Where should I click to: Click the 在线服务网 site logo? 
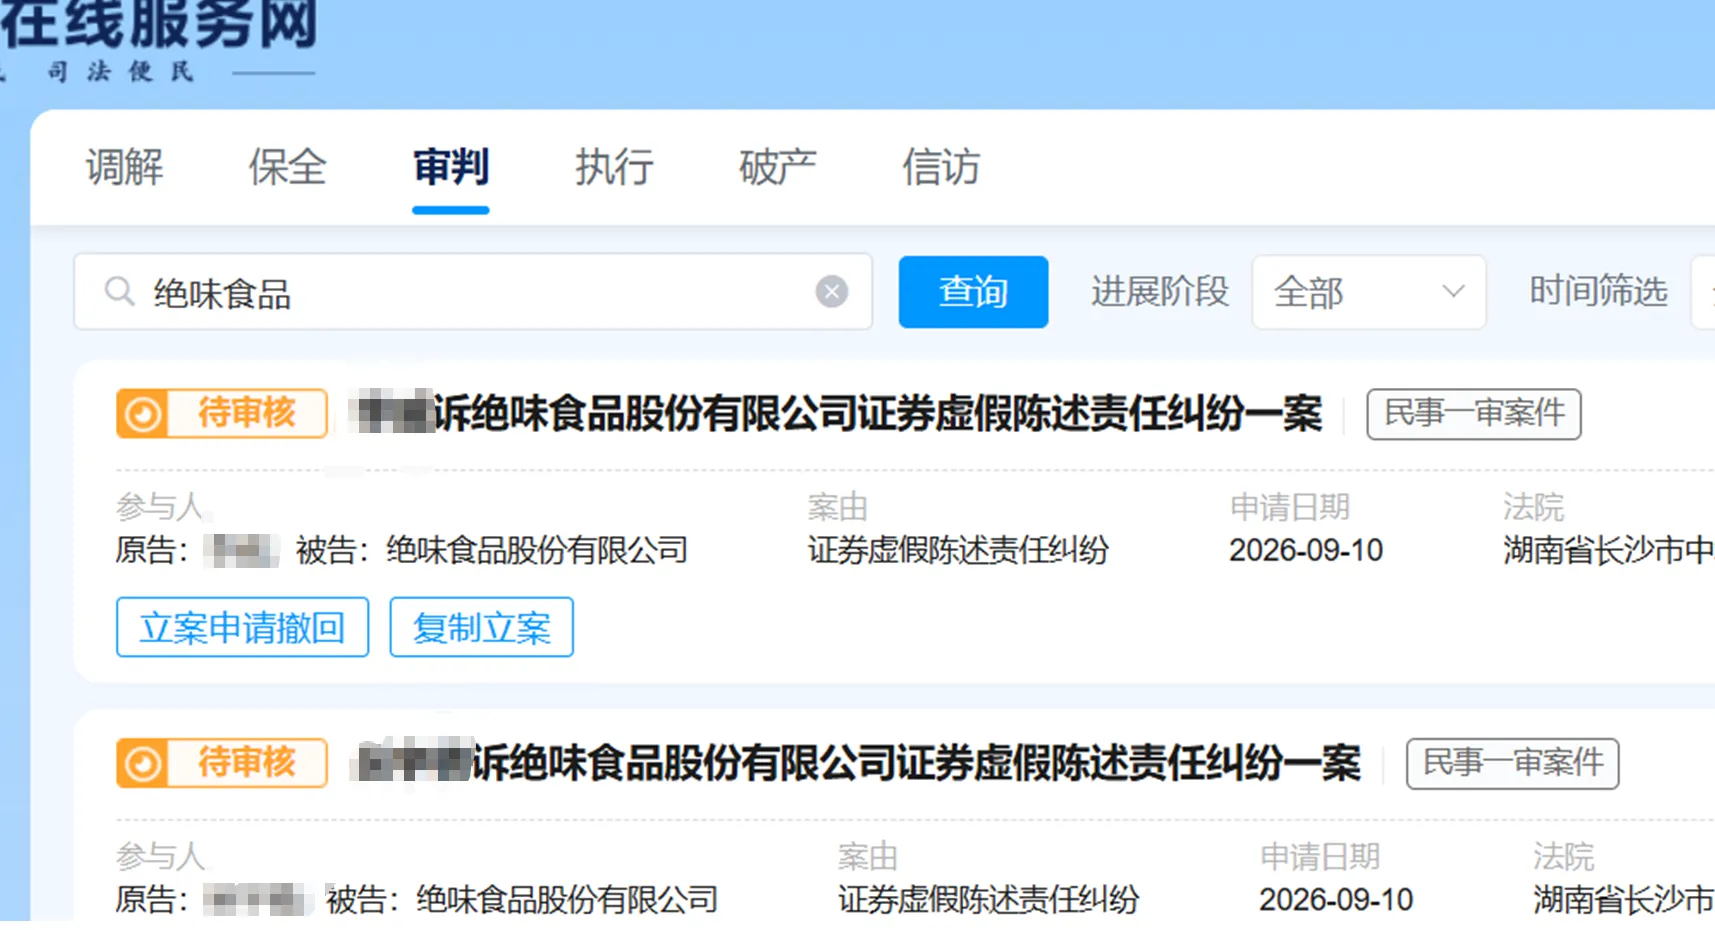(158, 25)
